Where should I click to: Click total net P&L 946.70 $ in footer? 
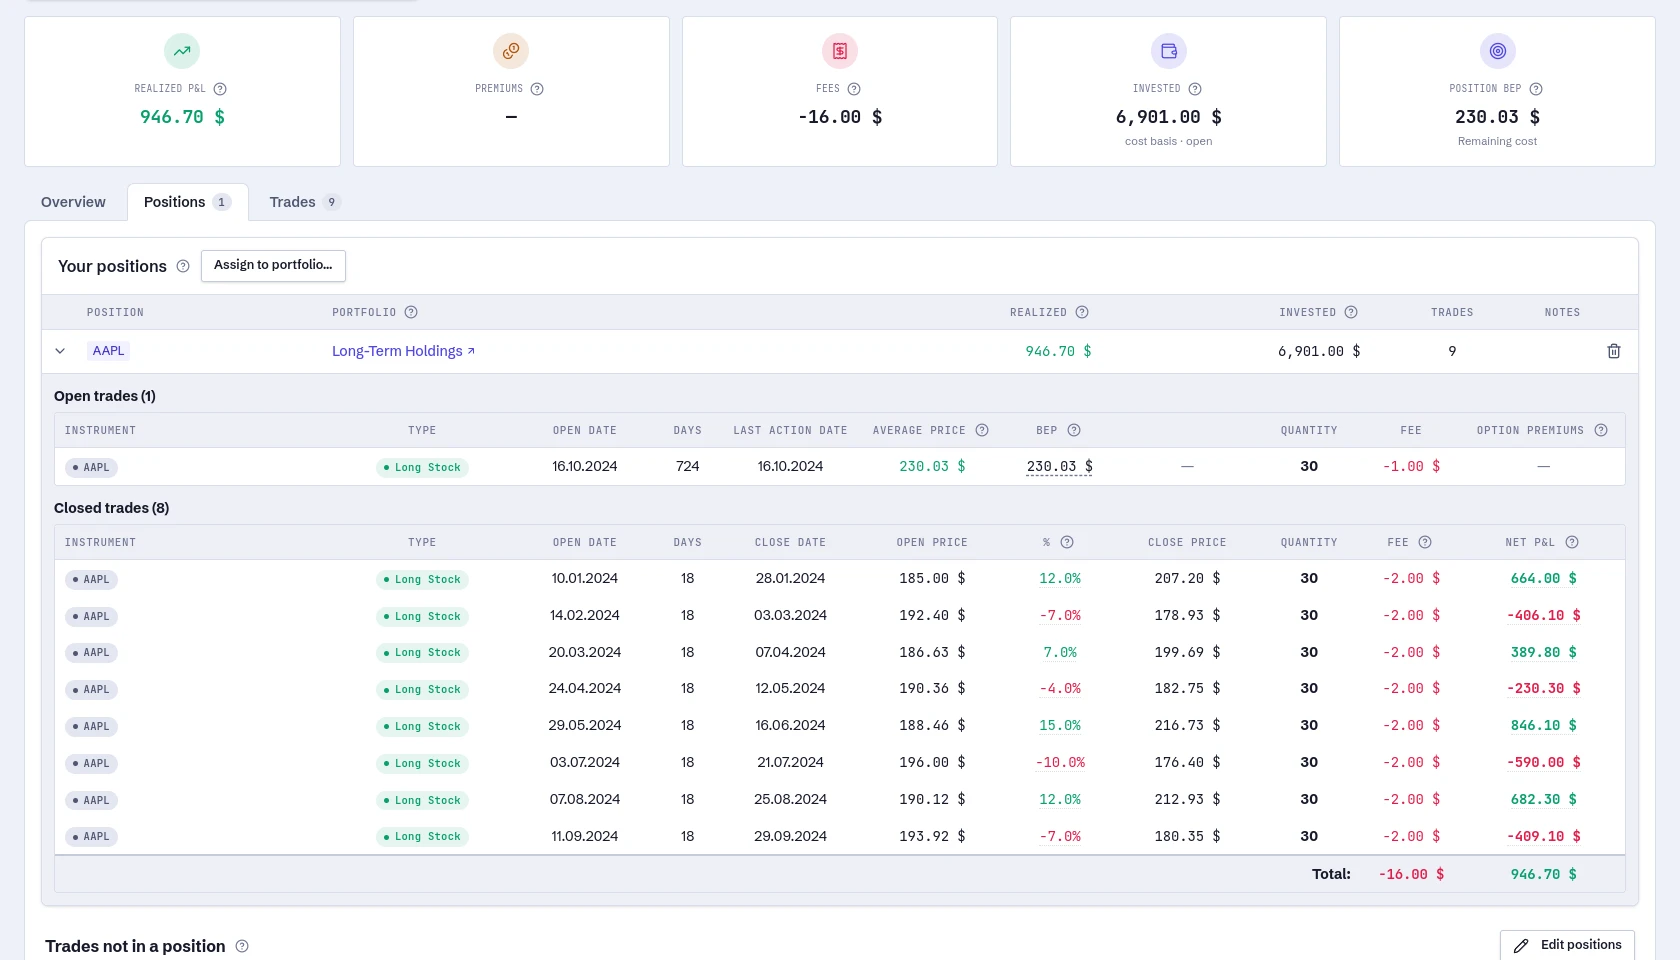pos(1544,874)
